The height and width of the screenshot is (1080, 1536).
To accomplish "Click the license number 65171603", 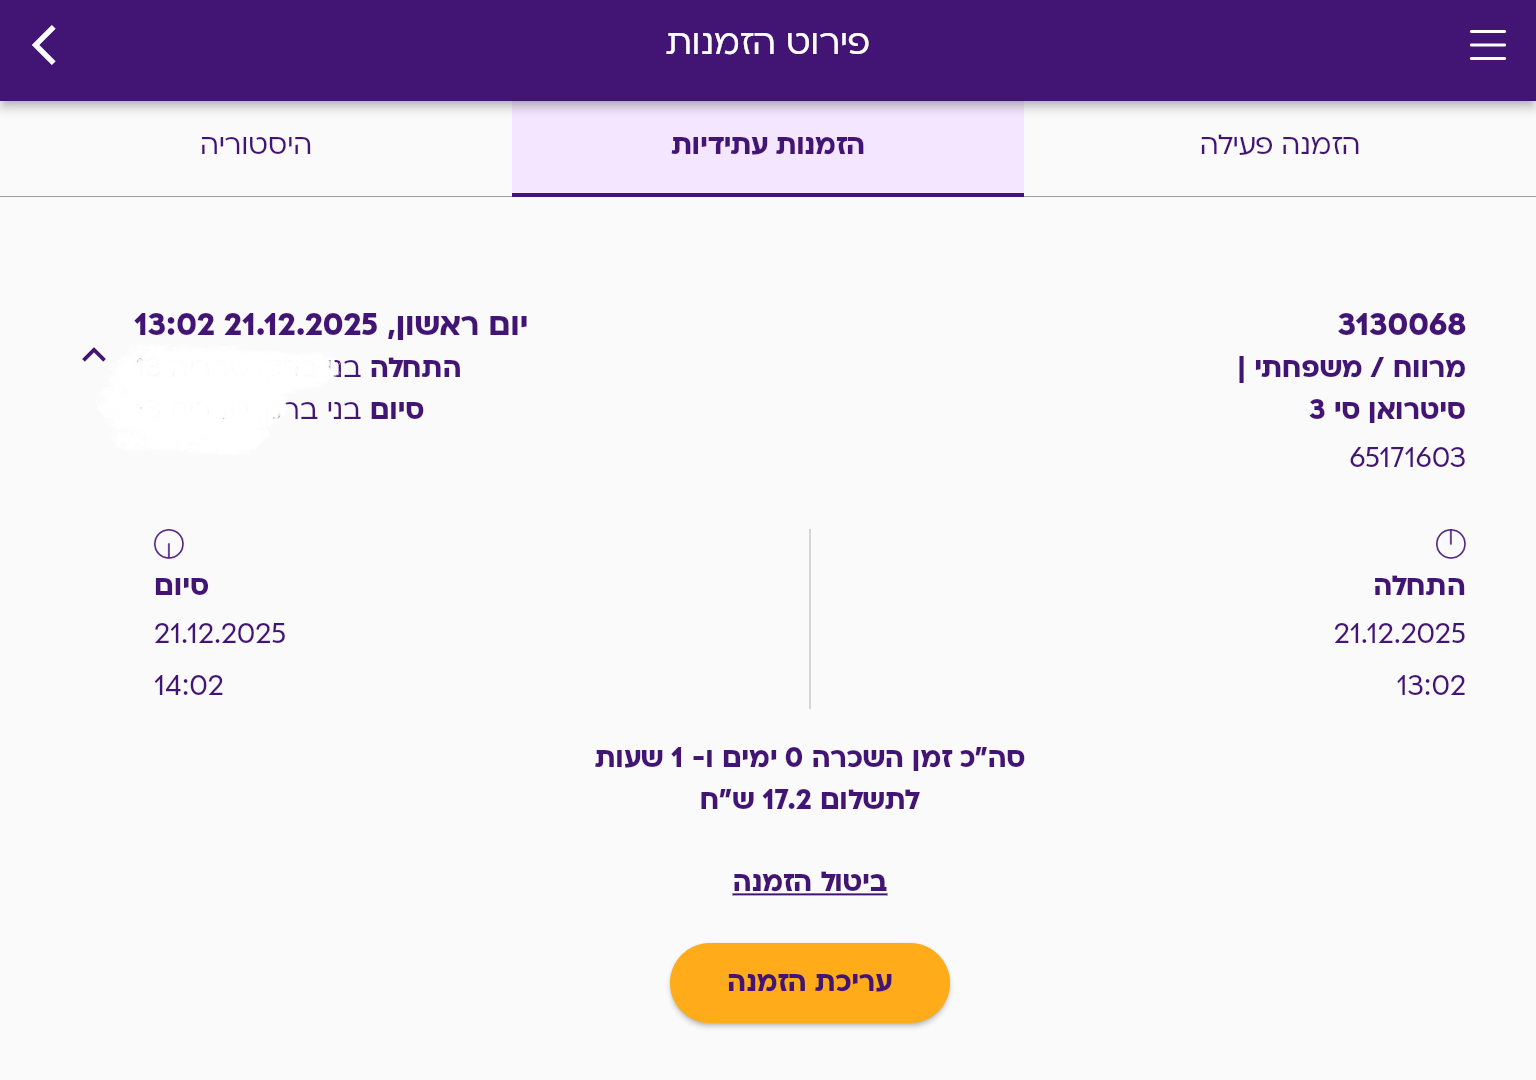I will [1407, 458].
